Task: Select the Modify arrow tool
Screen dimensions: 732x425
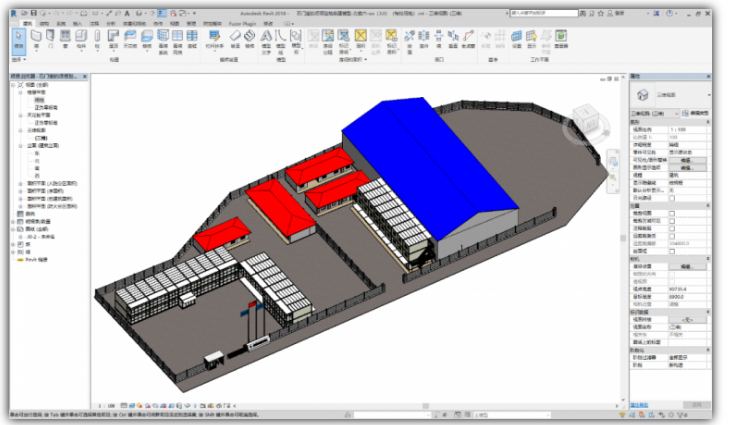Action: pyautogui.click(x=19, y=41)
